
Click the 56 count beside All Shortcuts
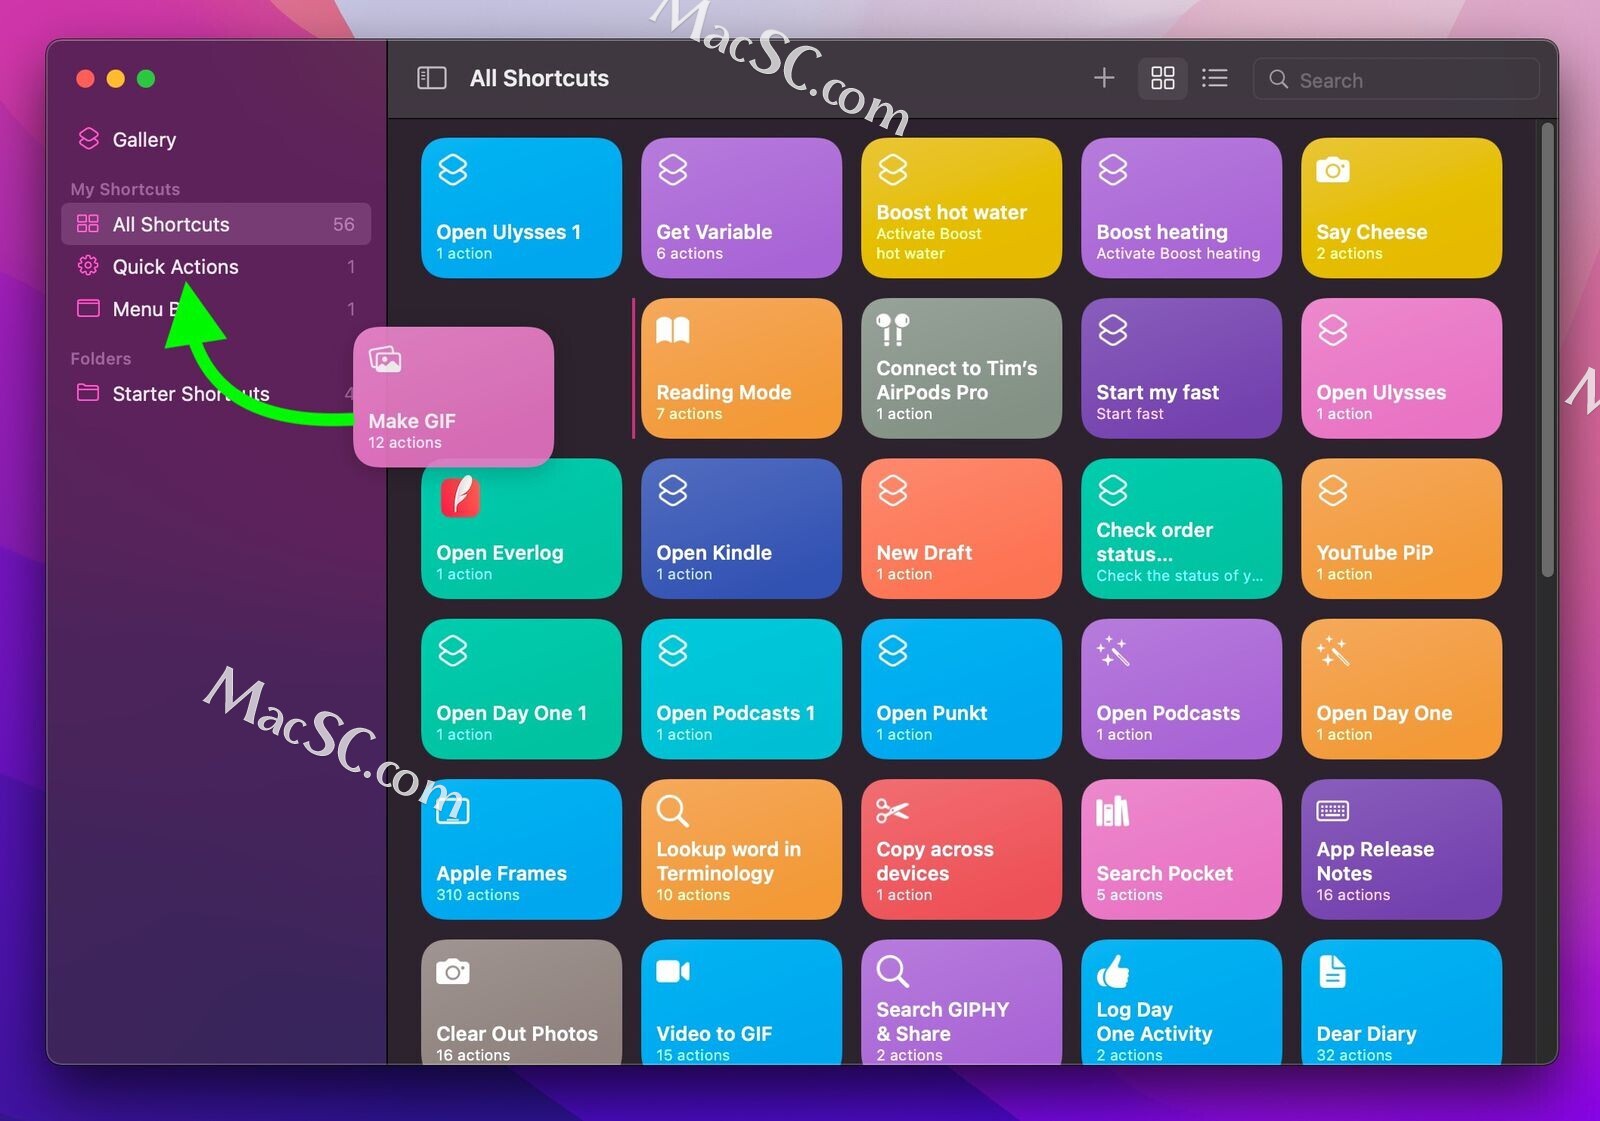coord(343,224)
